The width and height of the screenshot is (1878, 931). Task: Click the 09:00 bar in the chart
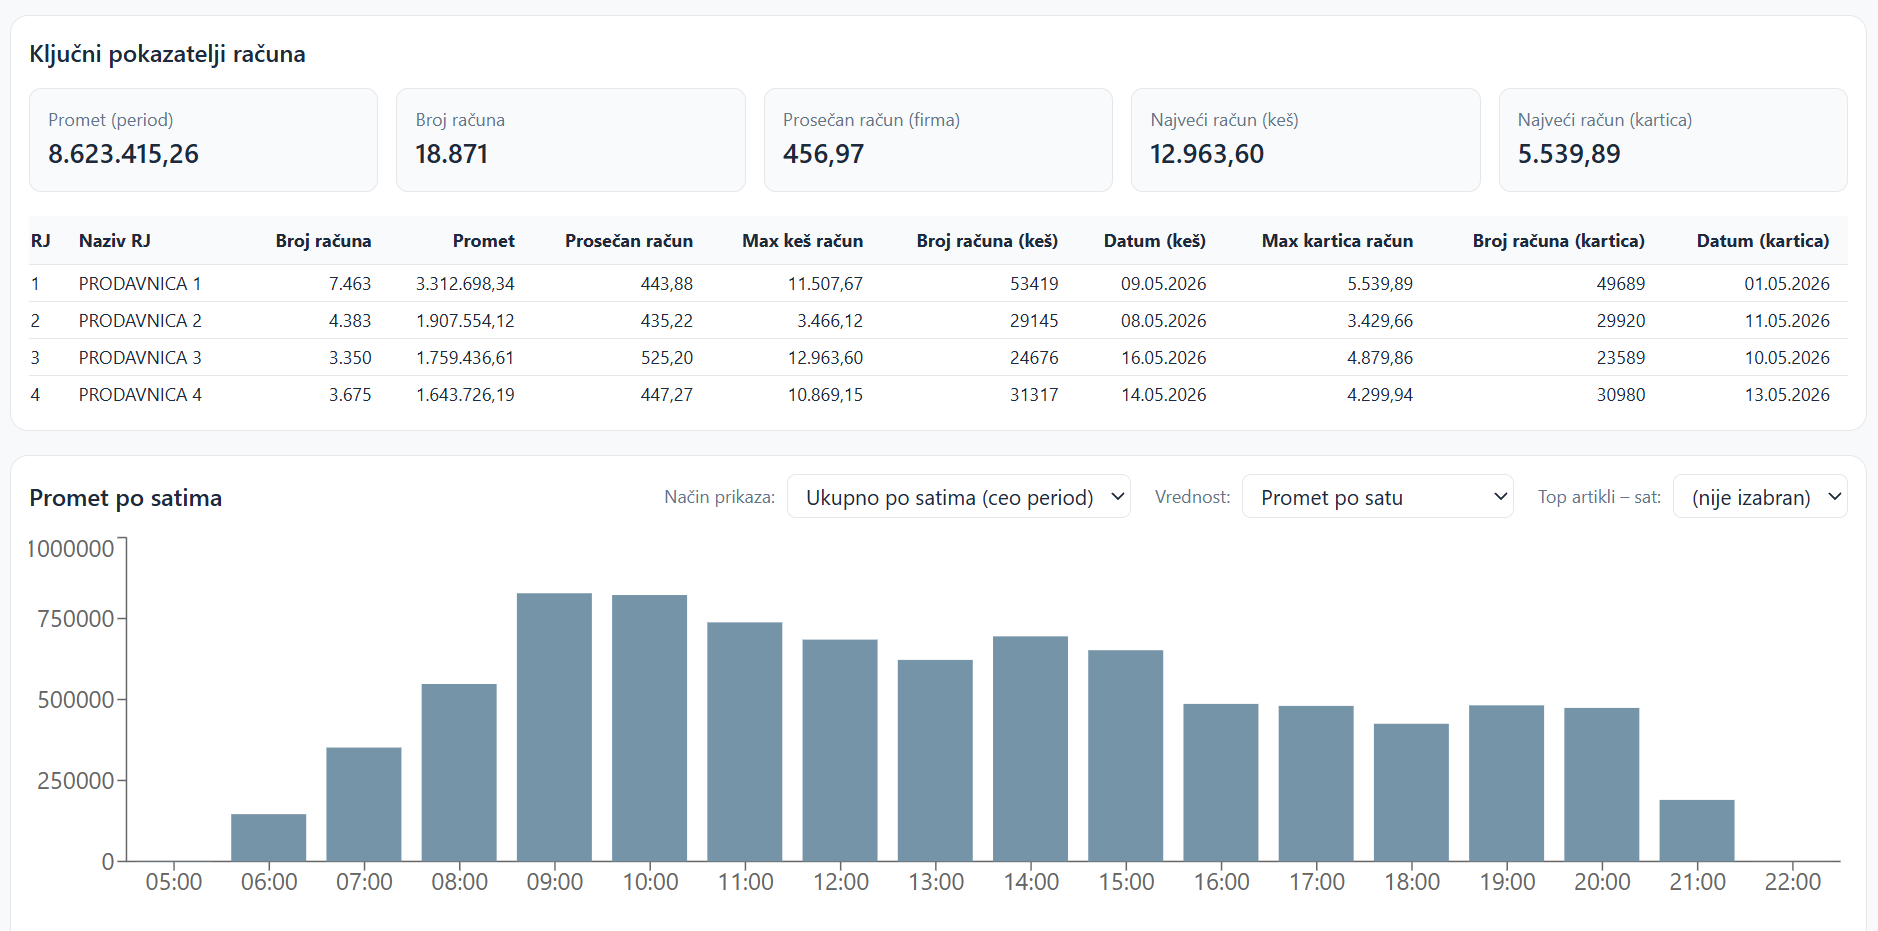point(554,727)
